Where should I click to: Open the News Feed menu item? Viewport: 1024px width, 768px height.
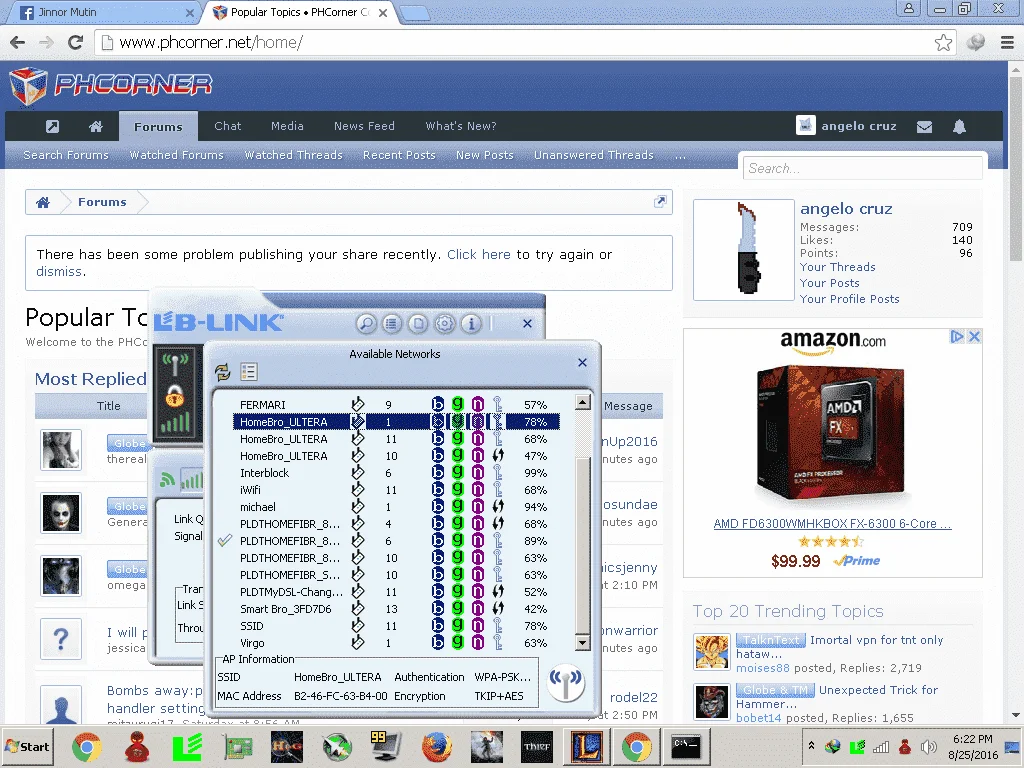pyautogui.click(x=364, y=126)
